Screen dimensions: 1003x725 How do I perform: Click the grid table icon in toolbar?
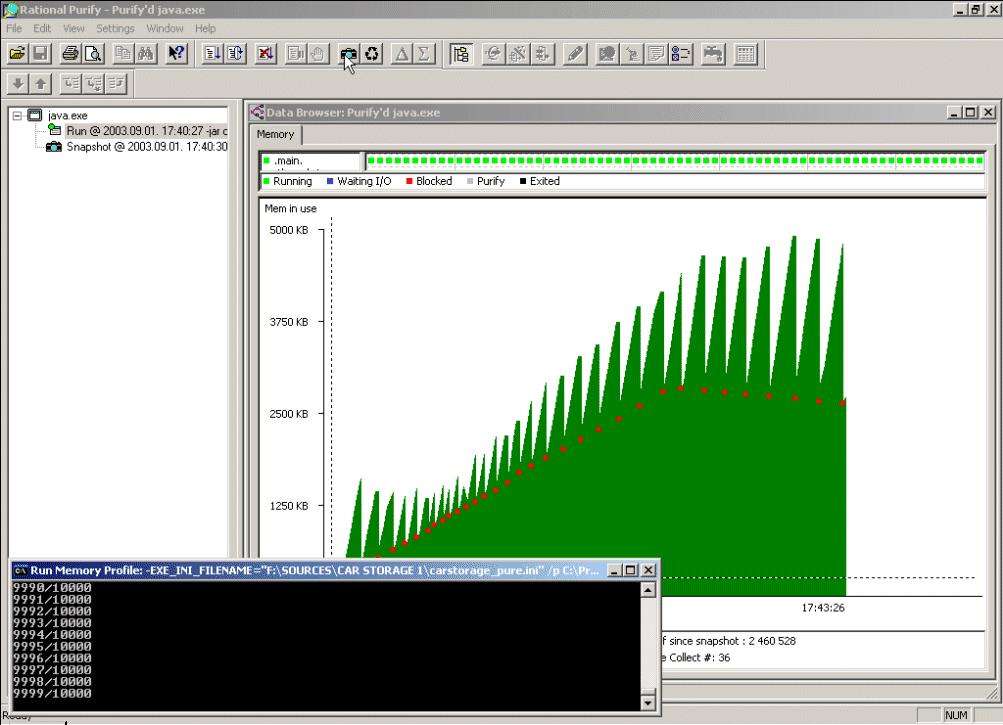pyautogui.click(x=745, y=54)
